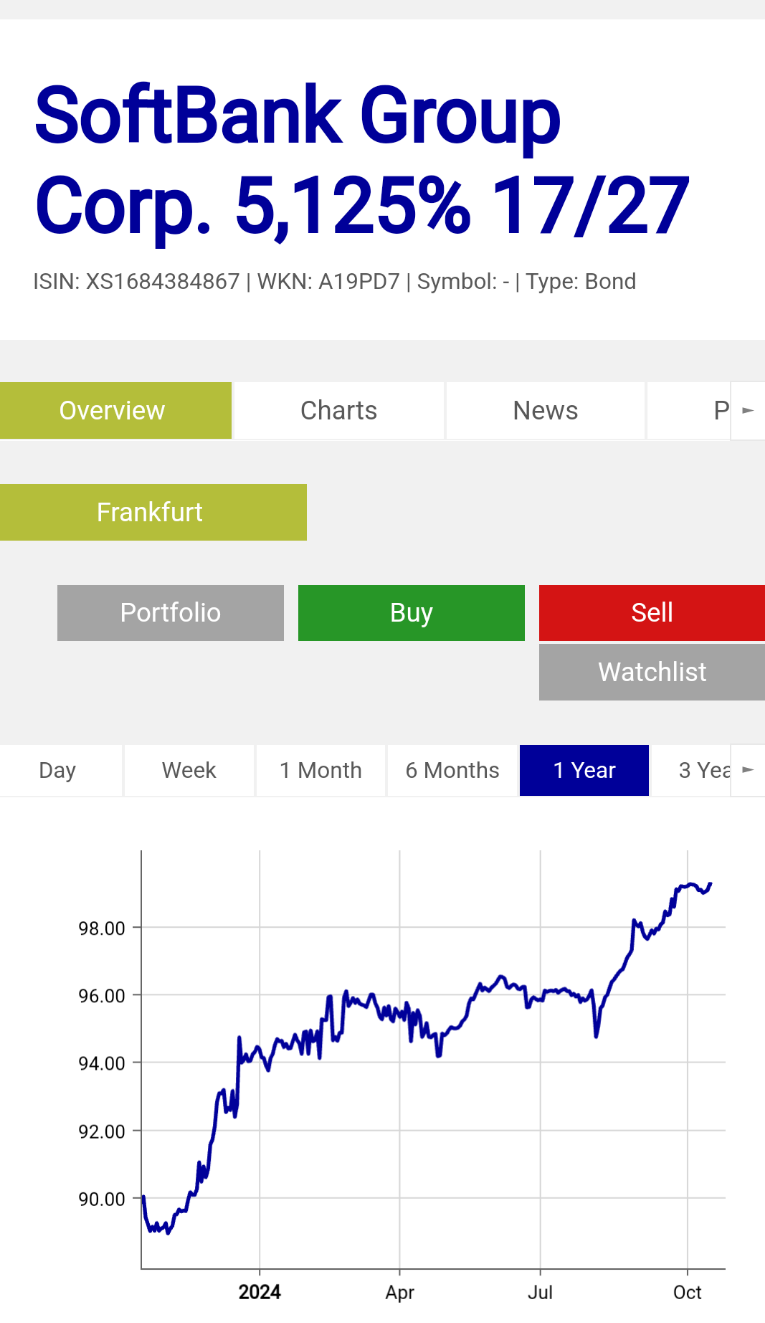Viewport: 765px width, 1323px height.
Task: Select the 1 Year chart range
Action: [584, 770]
